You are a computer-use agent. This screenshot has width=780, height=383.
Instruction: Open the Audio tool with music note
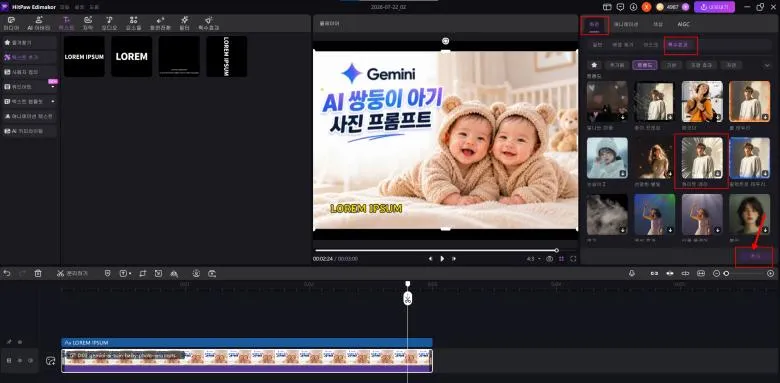point(109,23)
